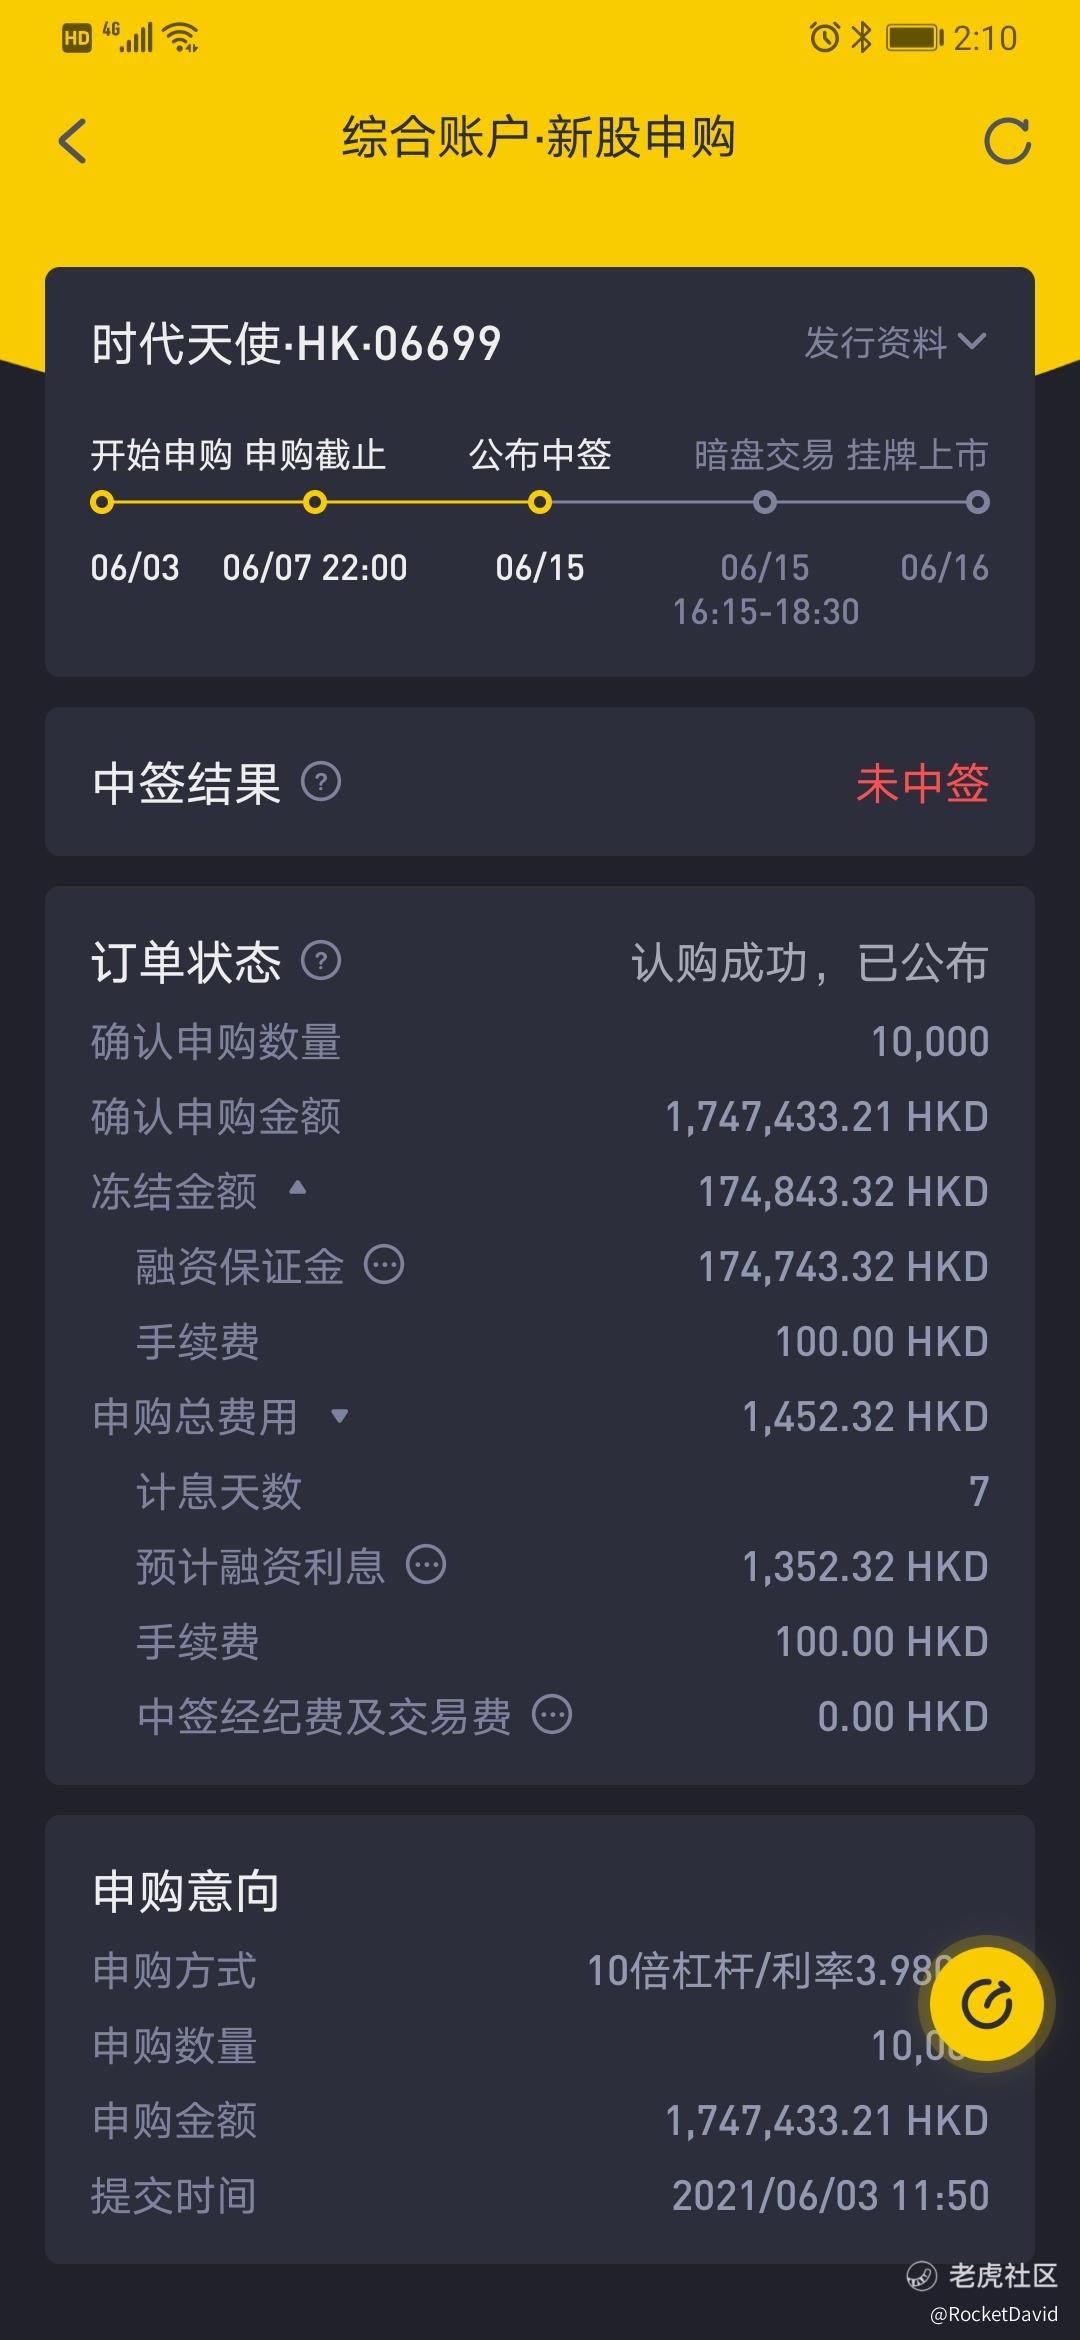Tap the info icon next to 中签经纪费及交易费
This screenshot has width=1080, height=2340.
point(552,1714)
